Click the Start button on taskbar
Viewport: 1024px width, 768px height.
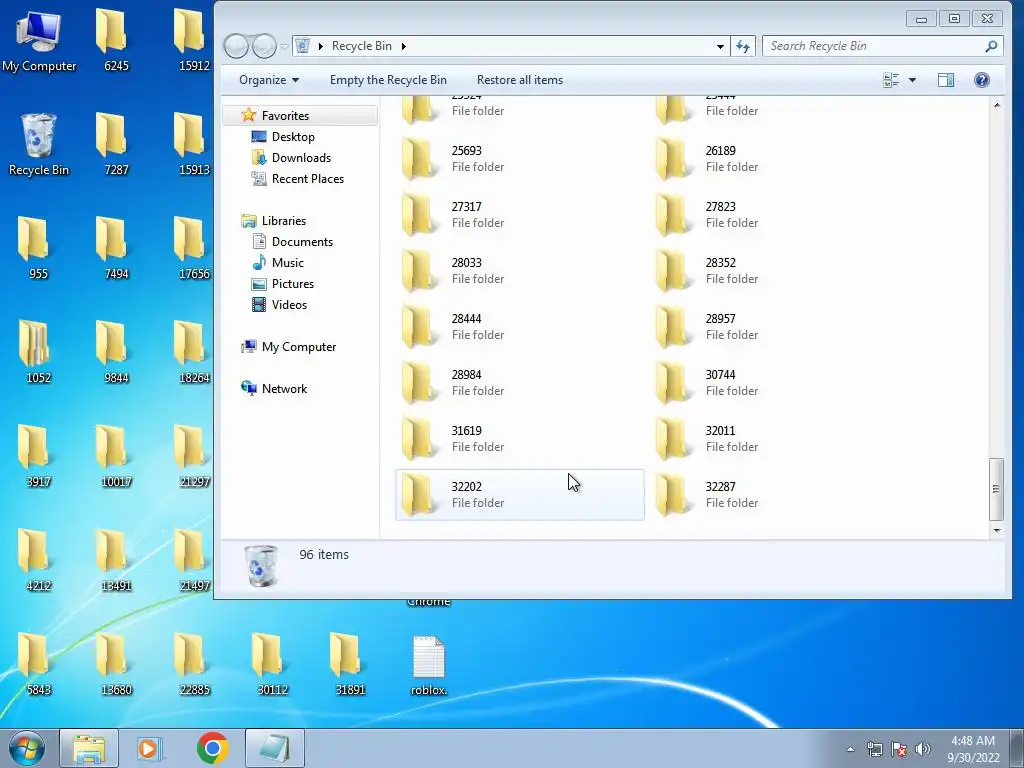tap(27, 748)
